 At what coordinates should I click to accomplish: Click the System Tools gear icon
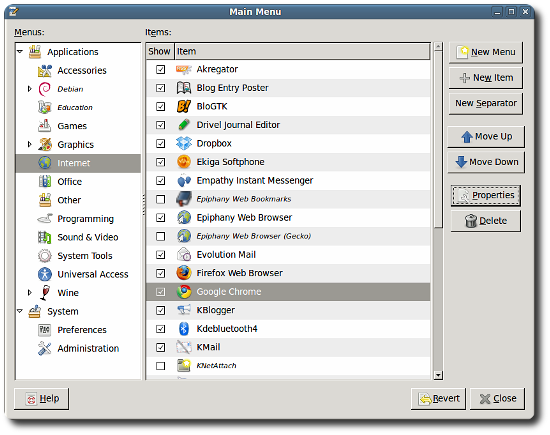(45, 256)
